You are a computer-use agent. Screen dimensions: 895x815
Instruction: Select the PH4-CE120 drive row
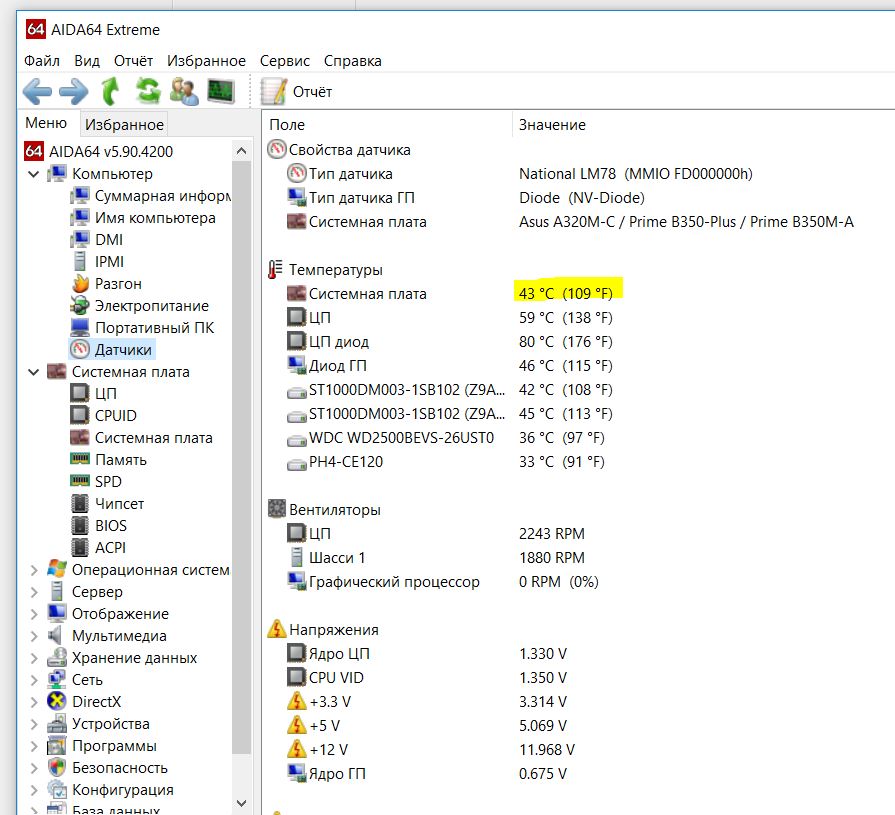click(446, 462)
